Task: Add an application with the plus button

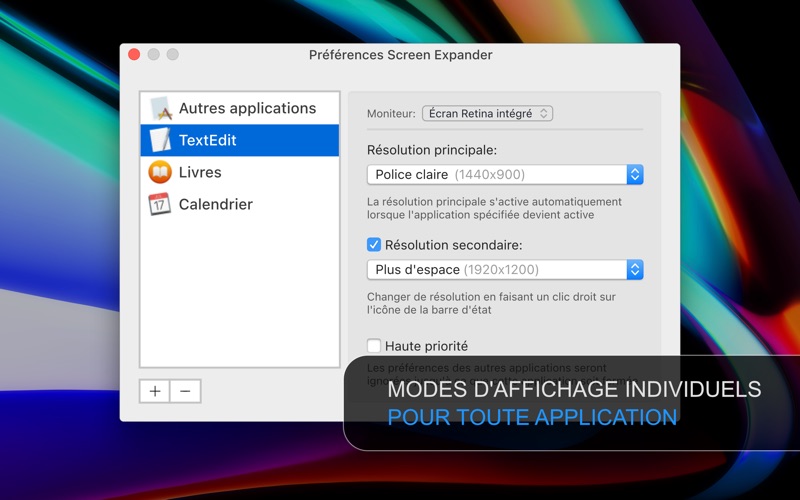Action: point(155,391)
